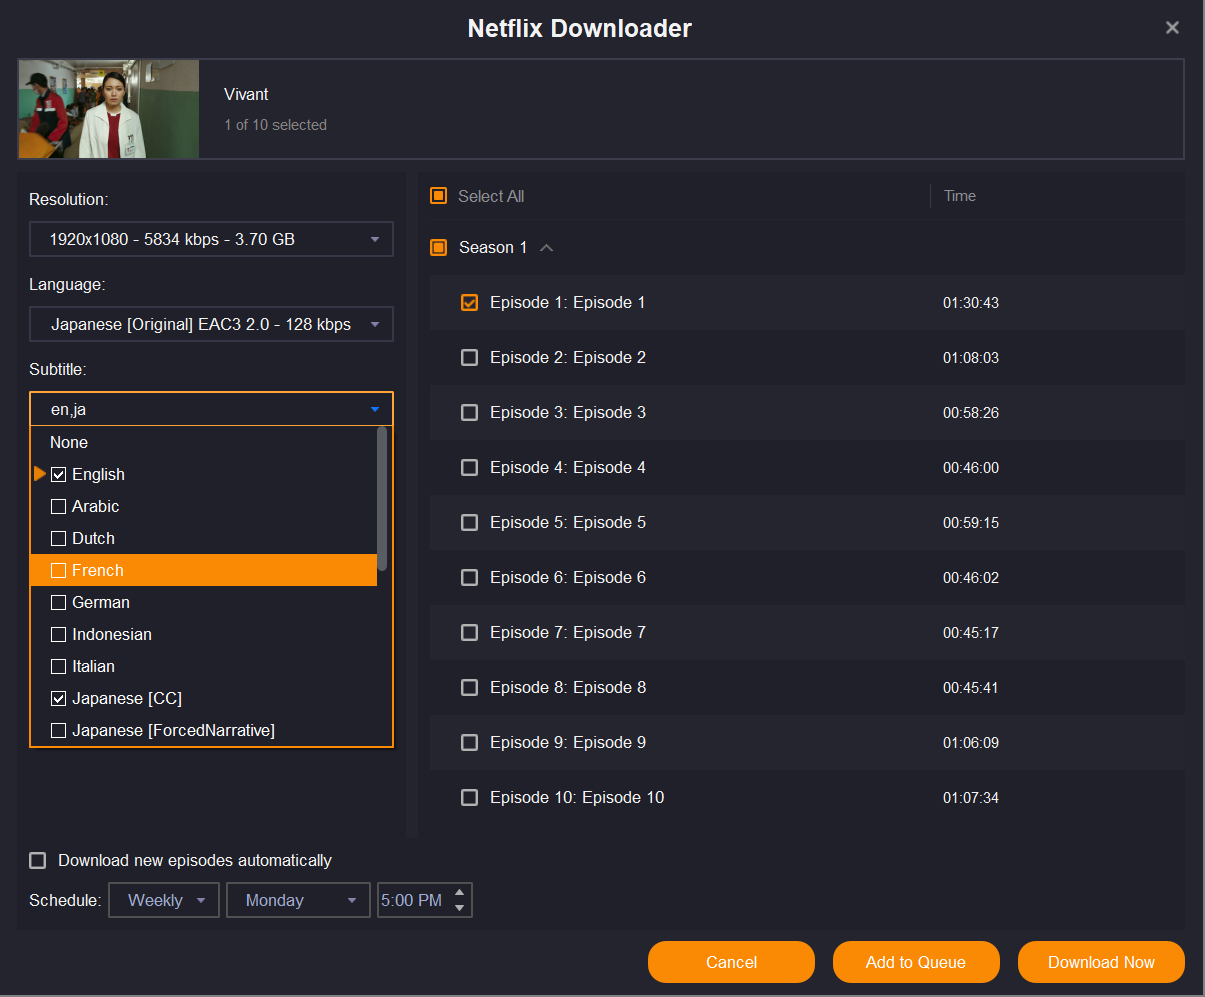The width and height of the screenshot is (1205, 997).
Task: Click Episode 3 duration 00:58:26
Action: (x=970, y=412)
